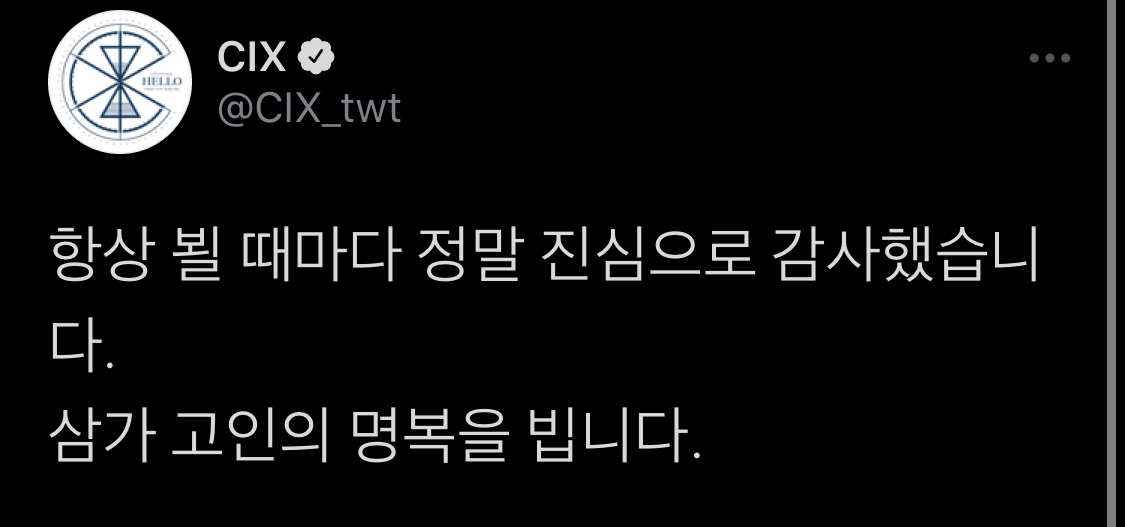Click the CIX display name
Viewport: 1125px width, 527px height.
pyautogui.click(x=252, y=57)
